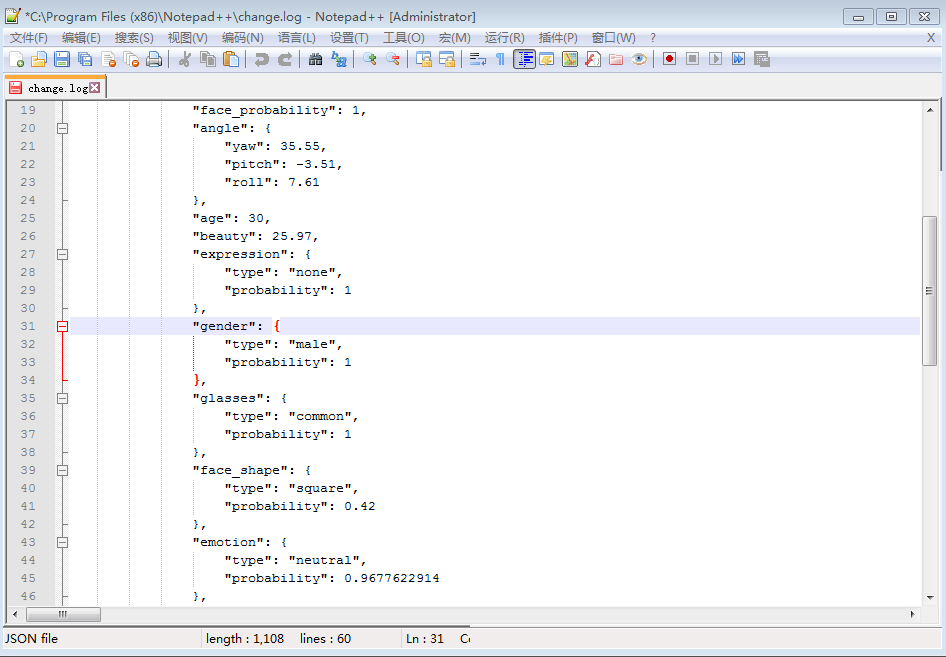Stop macro recording with the stop icon
Image resolution: width=946 pixels, height=657 pixels.
click(693, 59)
